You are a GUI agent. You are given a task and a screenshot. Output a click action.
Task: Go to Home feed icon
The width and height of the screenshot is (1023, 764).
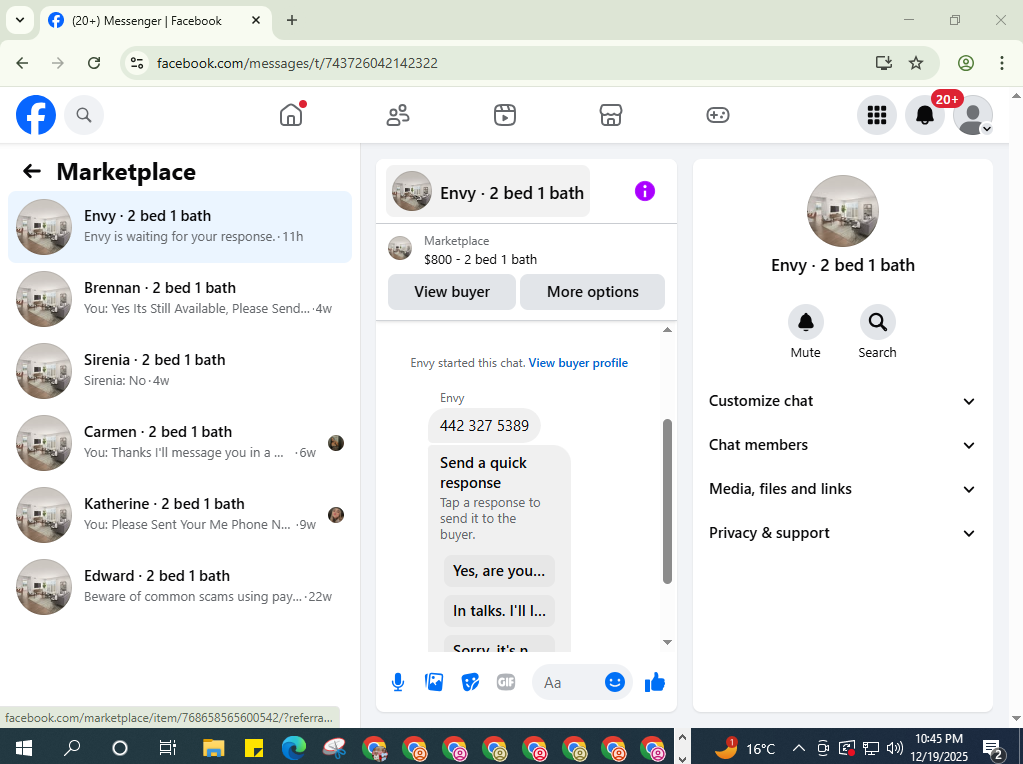click(291, 115)
